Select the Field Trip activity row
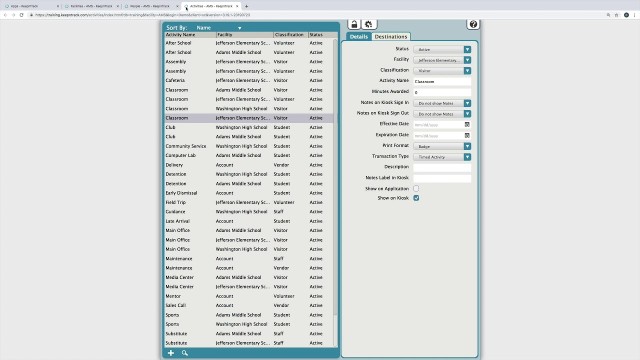 [249, 202]
